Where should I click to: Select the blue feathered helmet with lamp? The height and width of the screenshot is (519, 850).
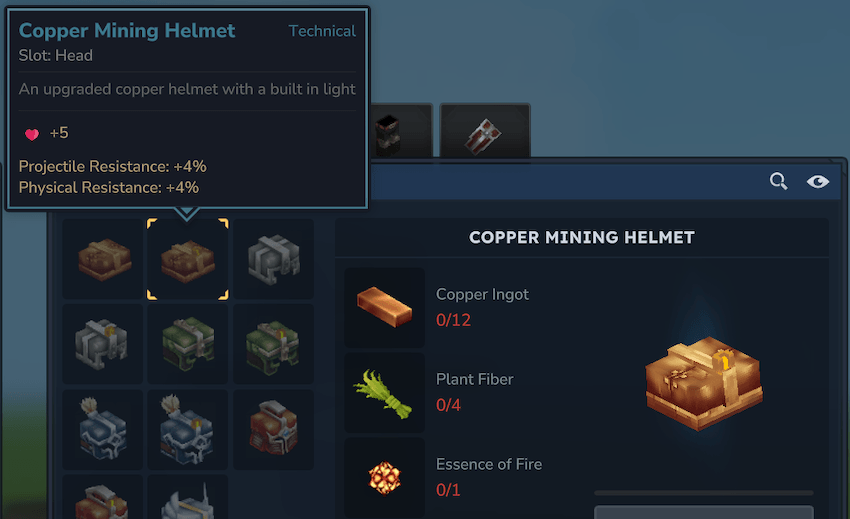[x=188, y=429]
